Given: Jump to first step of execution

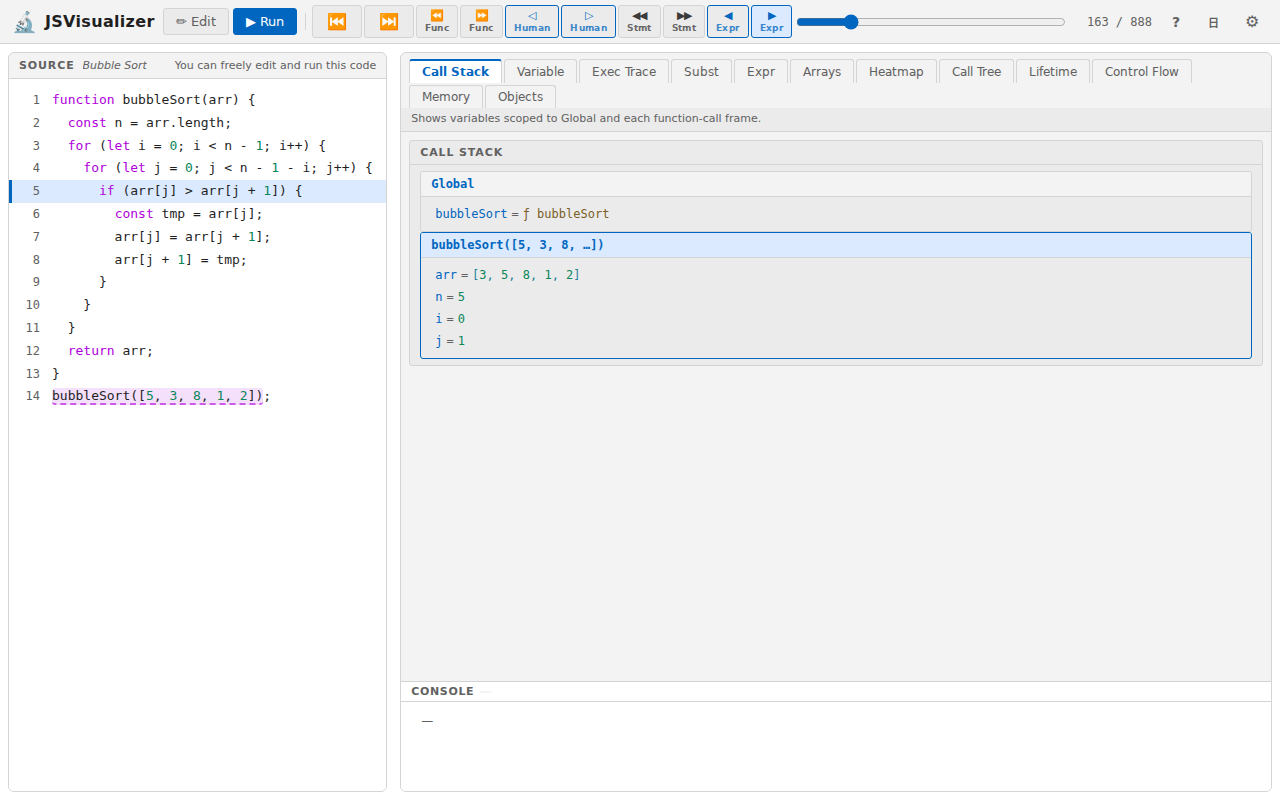Looking at the screenshot, I should click(x=337, y=22).
